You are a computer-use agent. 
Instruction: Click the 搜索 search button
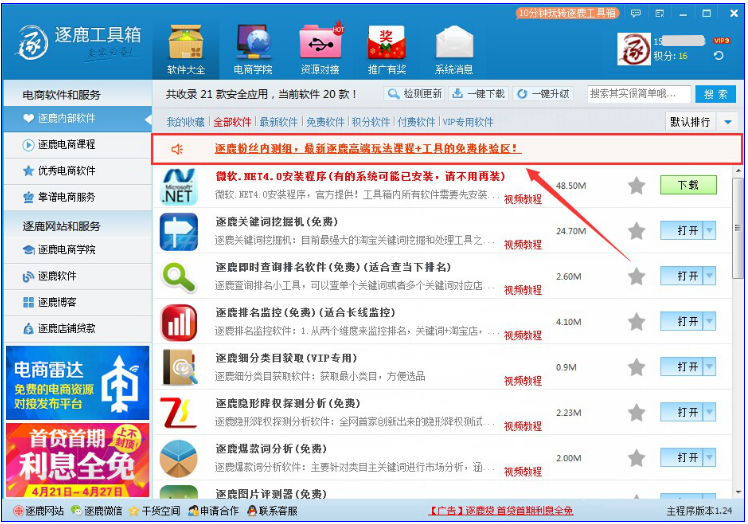tap(715, 94)
